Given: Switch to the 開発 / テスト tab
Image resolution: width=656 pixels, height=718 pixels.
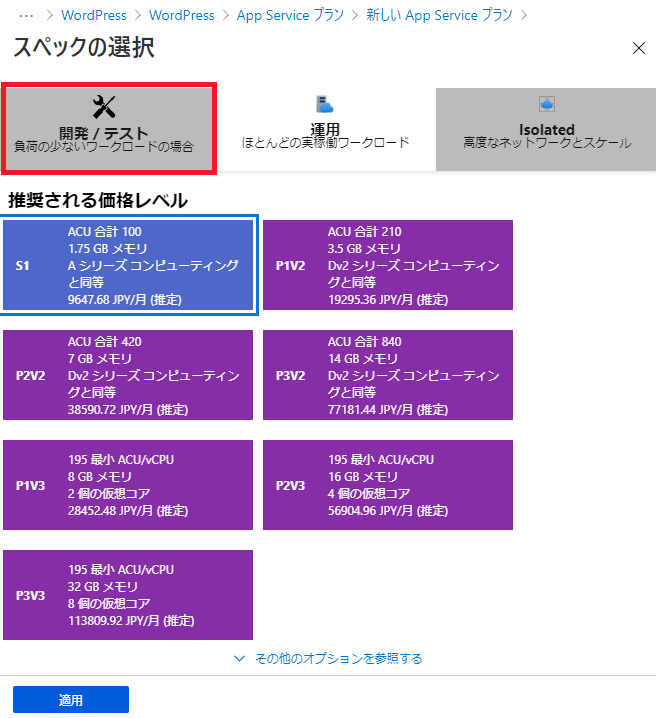Looking at the screenshot, I should pyautogui.click(x=108, y=130).
